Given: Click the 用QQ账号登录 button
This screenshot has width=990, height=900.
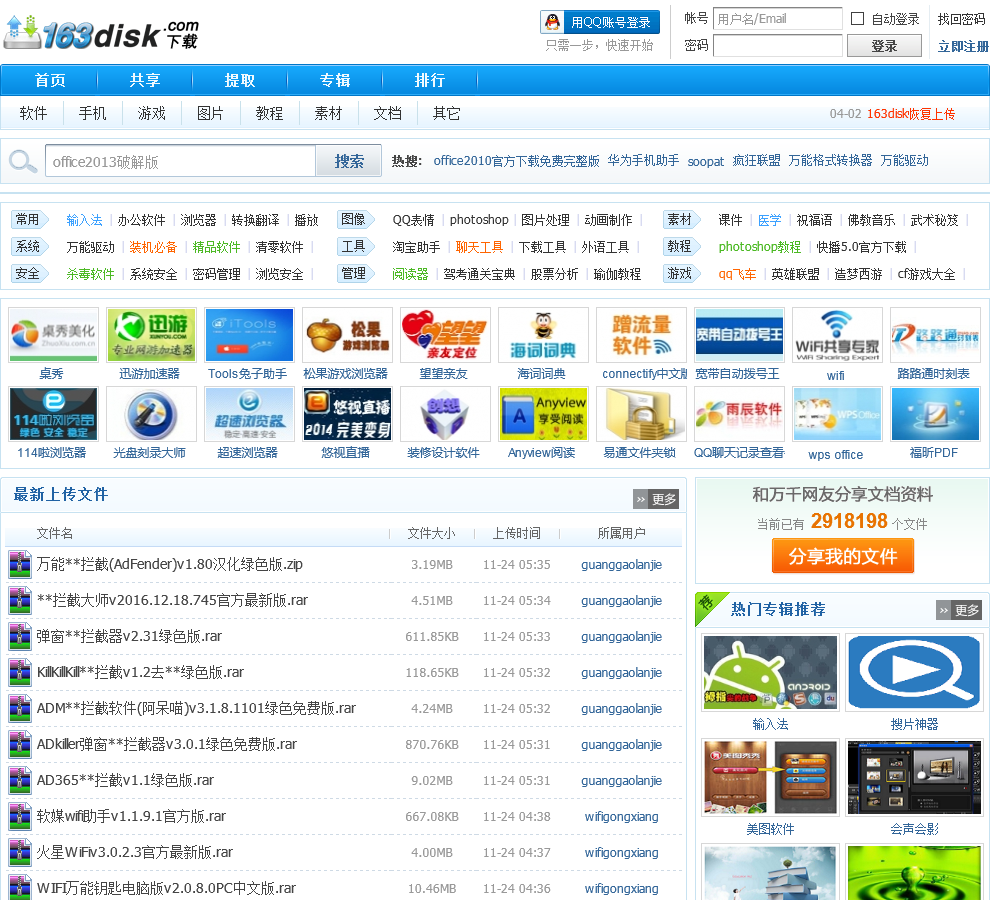Looking at the screenshot, I should [x=600, y=22].
